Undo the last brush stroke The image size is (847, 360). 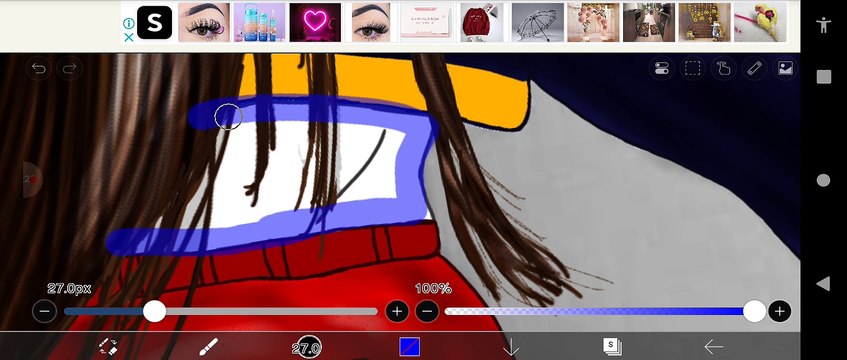(38, 69)
